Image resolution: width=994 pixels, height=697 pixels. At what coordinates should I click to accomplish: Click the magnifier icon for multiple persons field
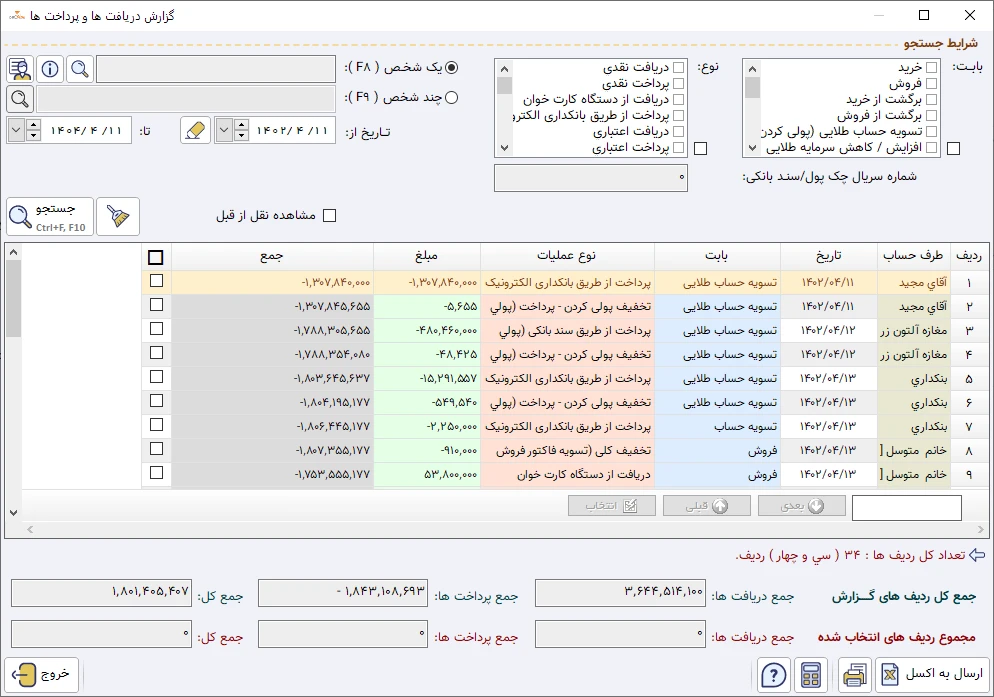point(20,99)
